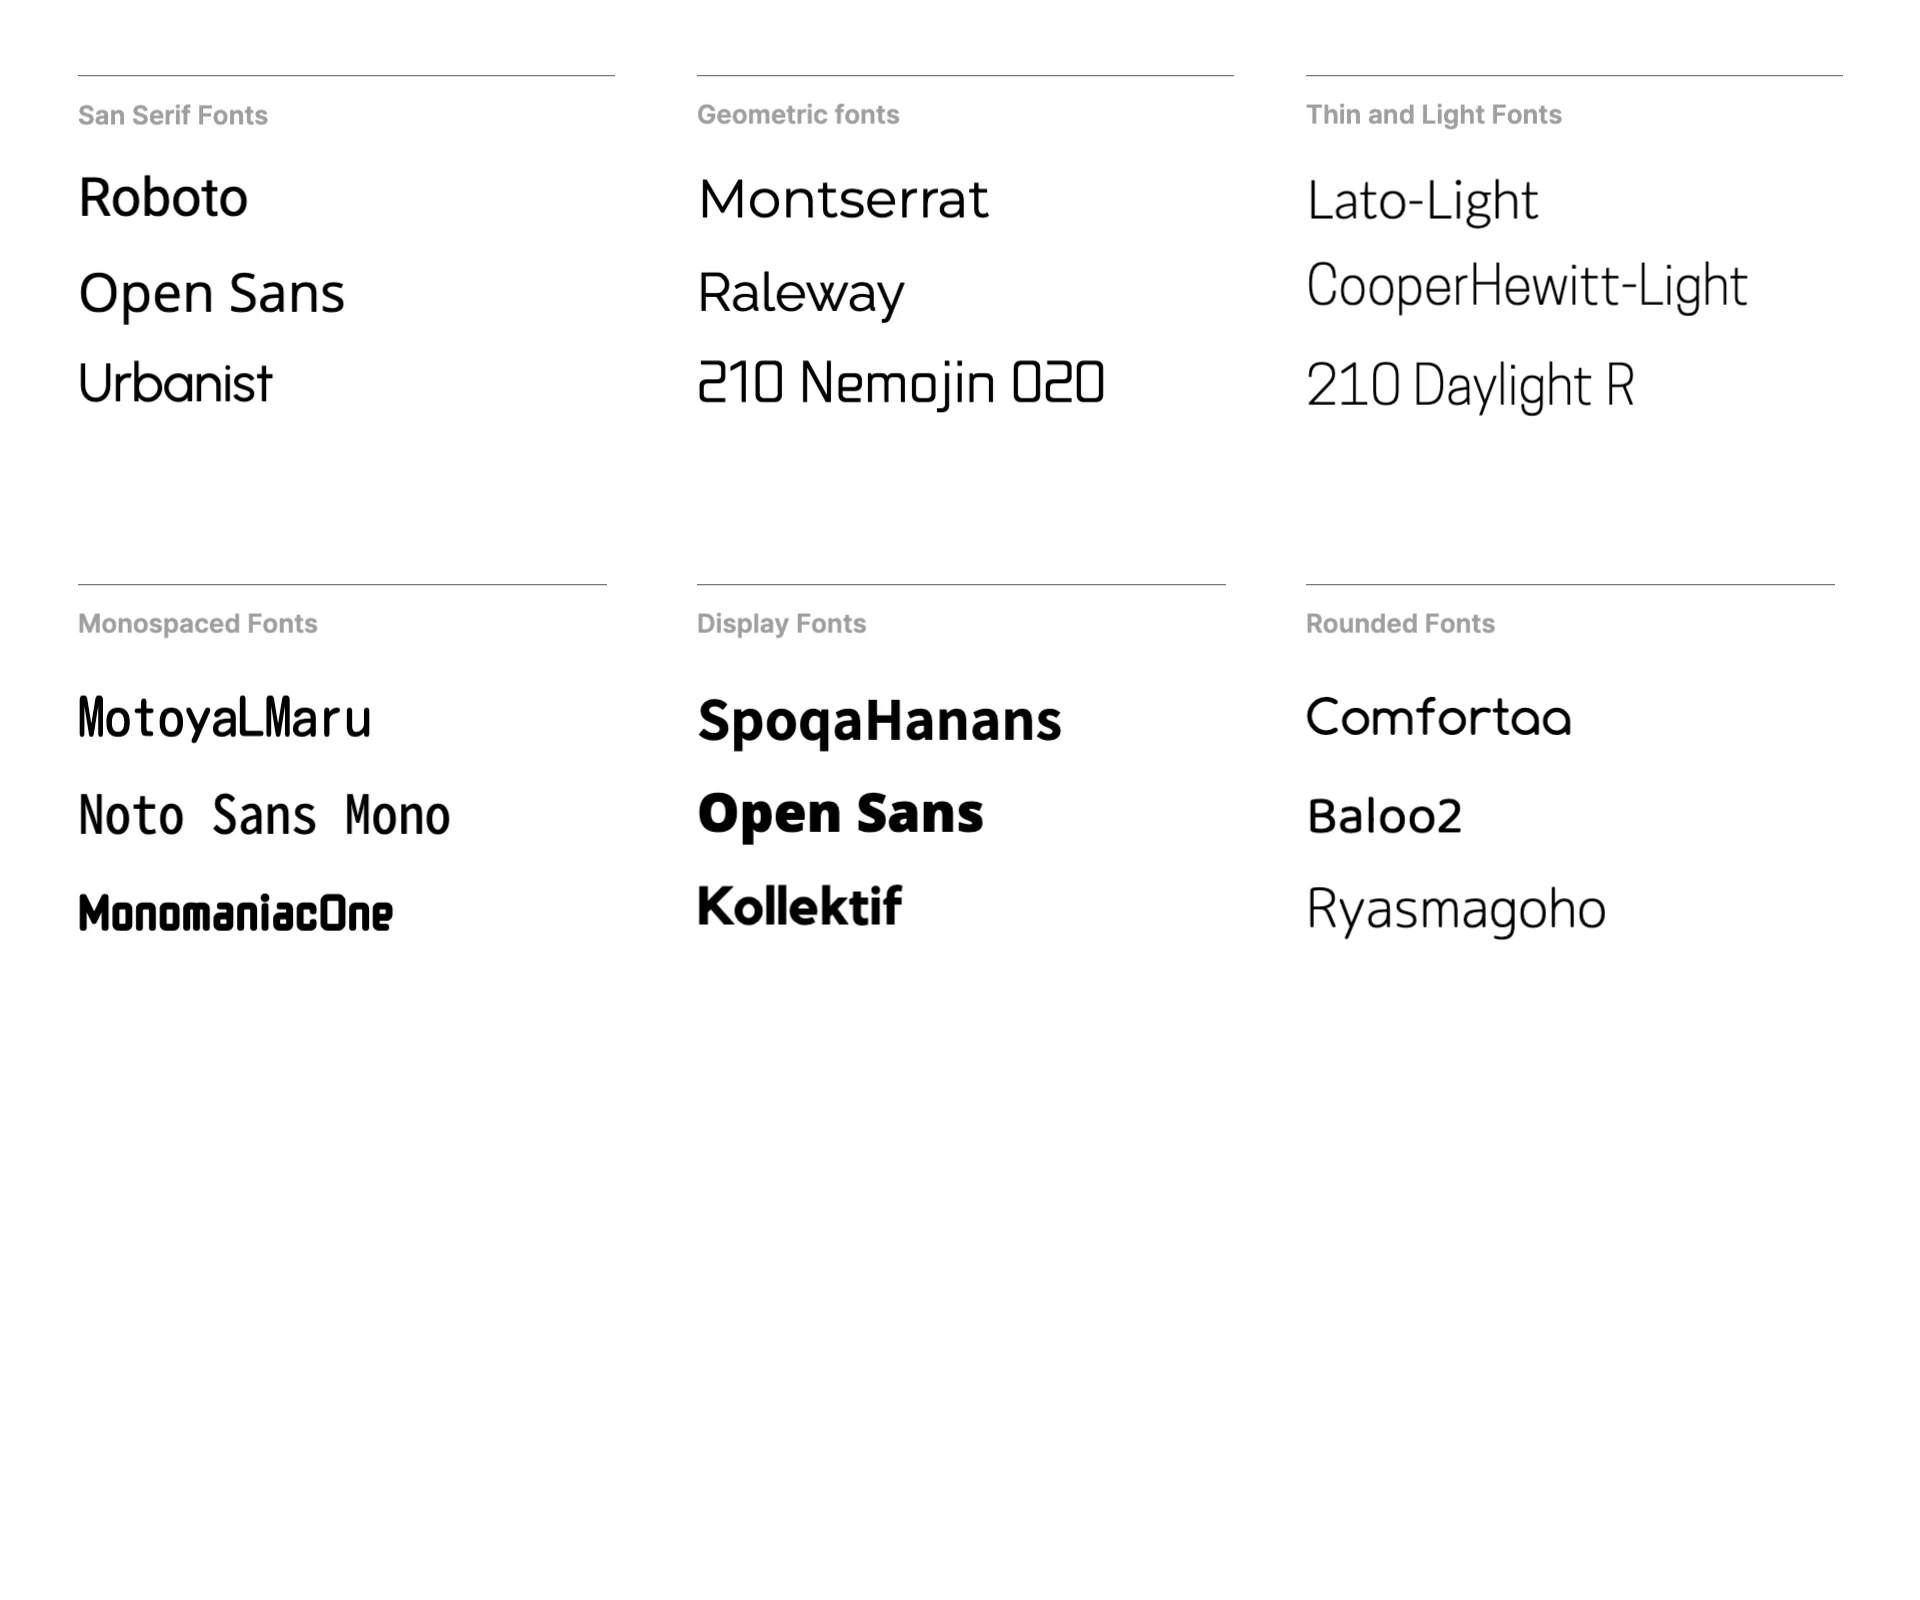Choose the 210 Daylight R font

[1470, 386]
